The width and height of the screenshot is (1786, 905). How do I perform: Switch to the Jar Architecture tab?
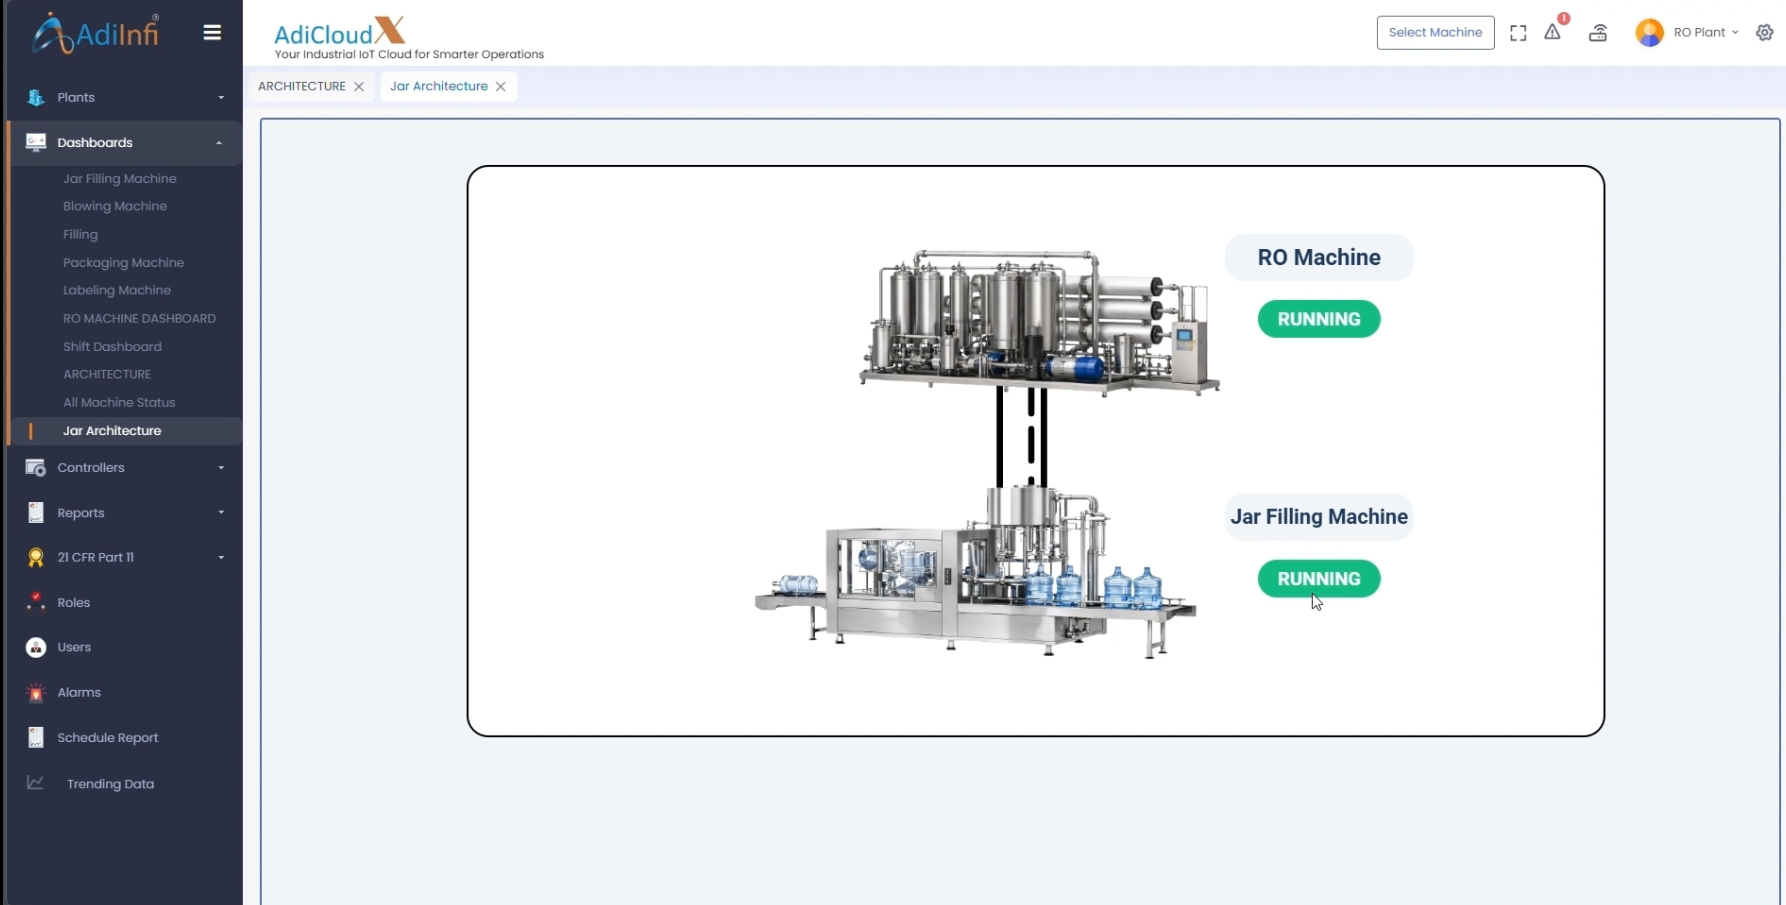click(x=439, y=87)
